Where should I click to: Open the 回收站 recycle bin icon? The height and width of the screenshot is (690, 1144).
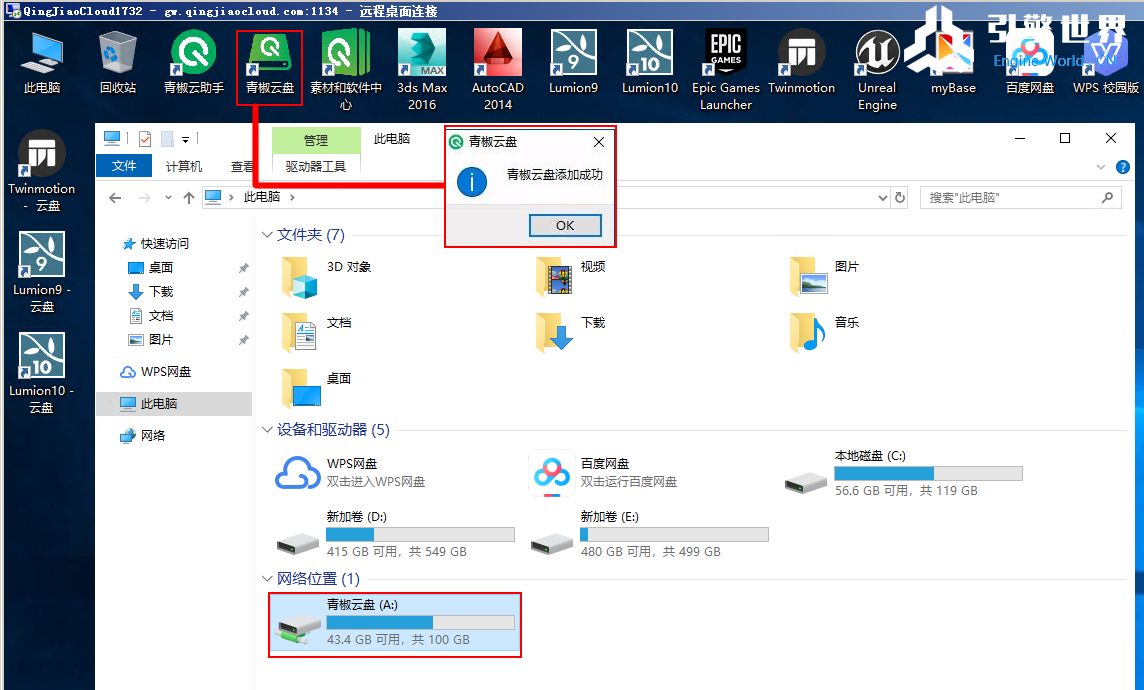(x=117, y=63)
